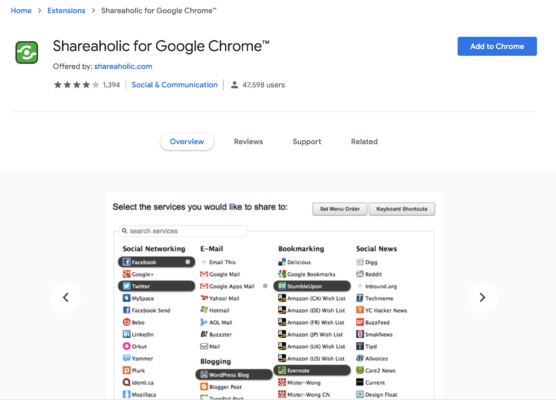Select Amazon (US) Wish List
556x400 pixels.
click(311, 359)
